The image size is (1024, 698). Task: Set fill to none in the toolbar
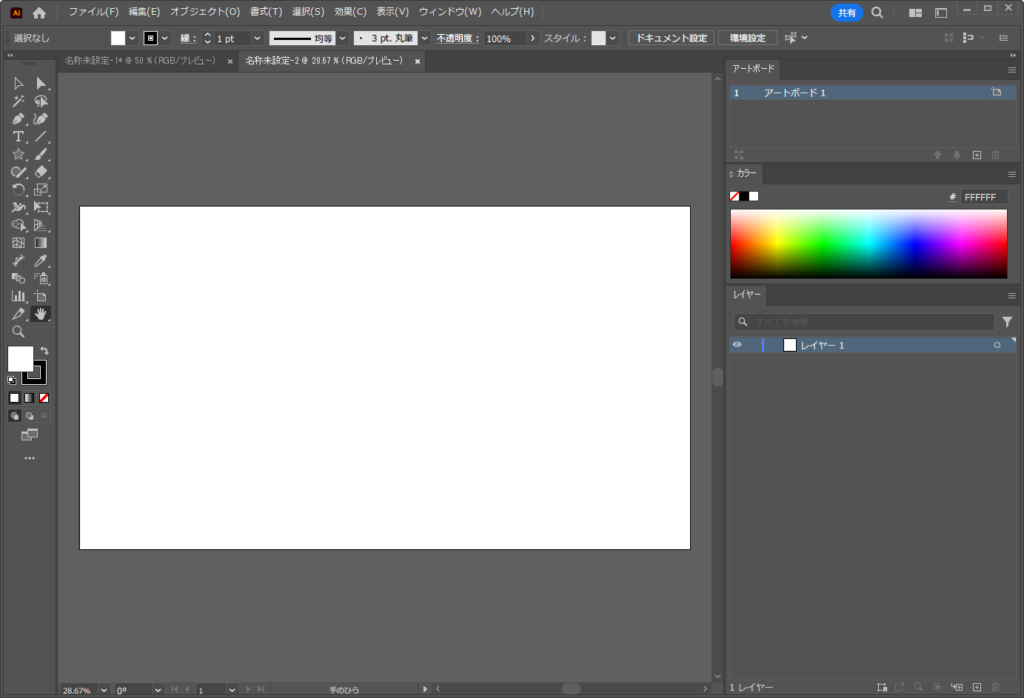[44, 398]
